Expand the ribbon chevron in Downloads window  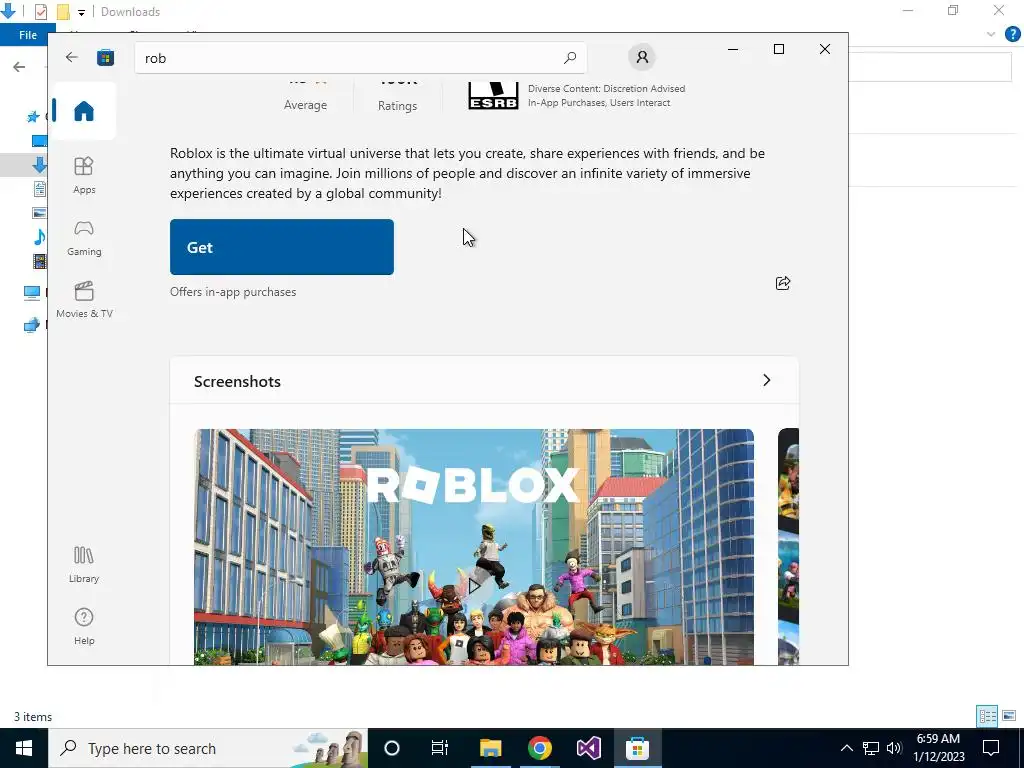click(x=991, y=34)
